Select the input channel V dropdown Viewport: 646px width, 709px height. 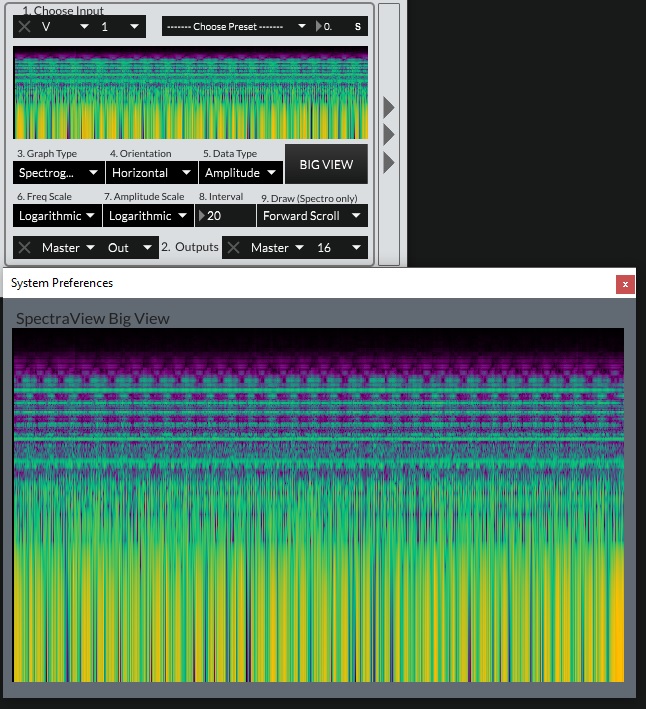(x=64, y=27)
